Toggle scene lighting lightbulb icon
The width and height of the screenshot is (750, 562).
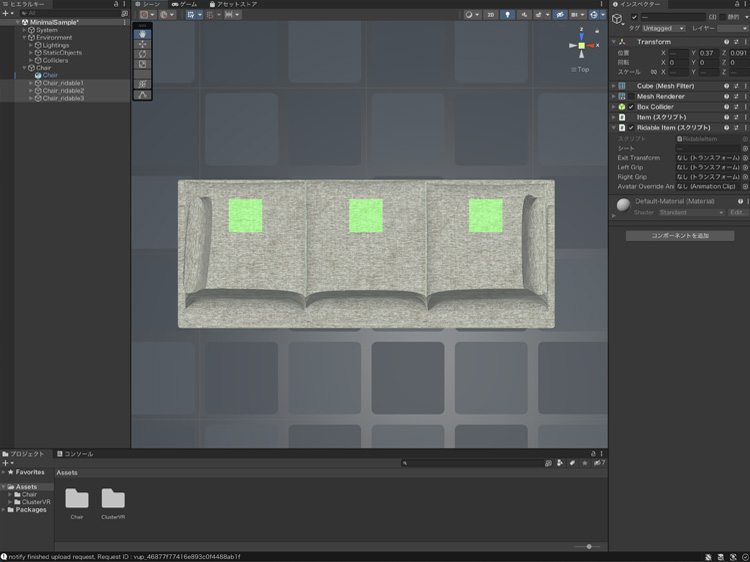click(507, 15)
